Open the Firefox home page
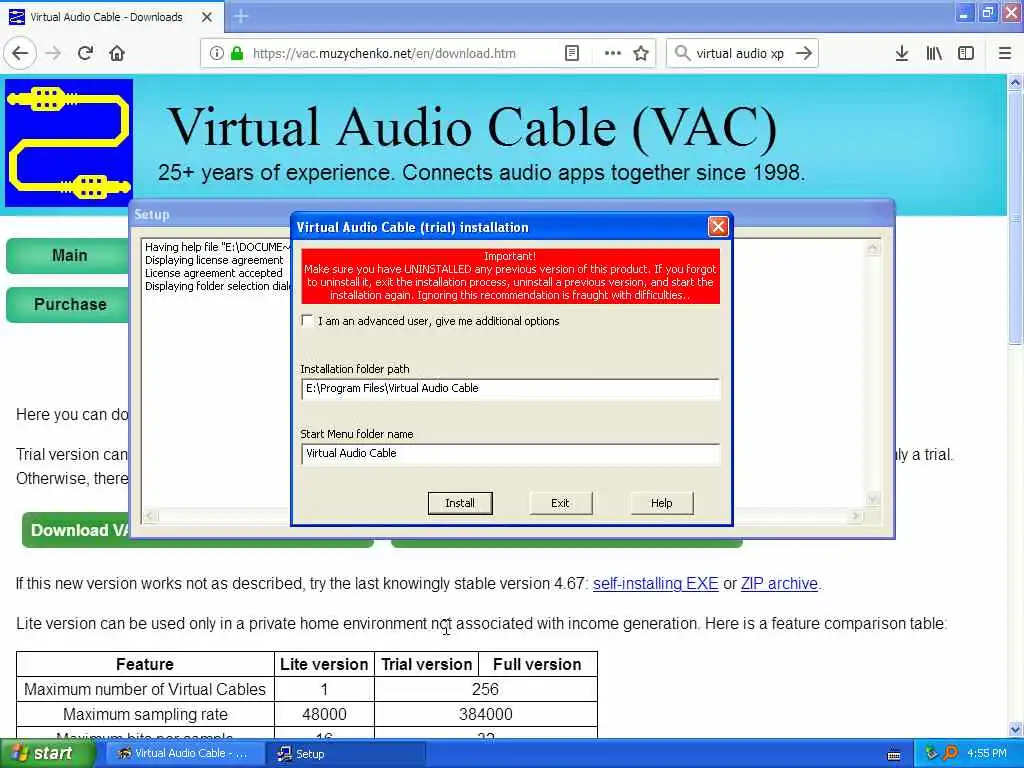The height and width of the screenshot is (768, 1024). (117, 53)
